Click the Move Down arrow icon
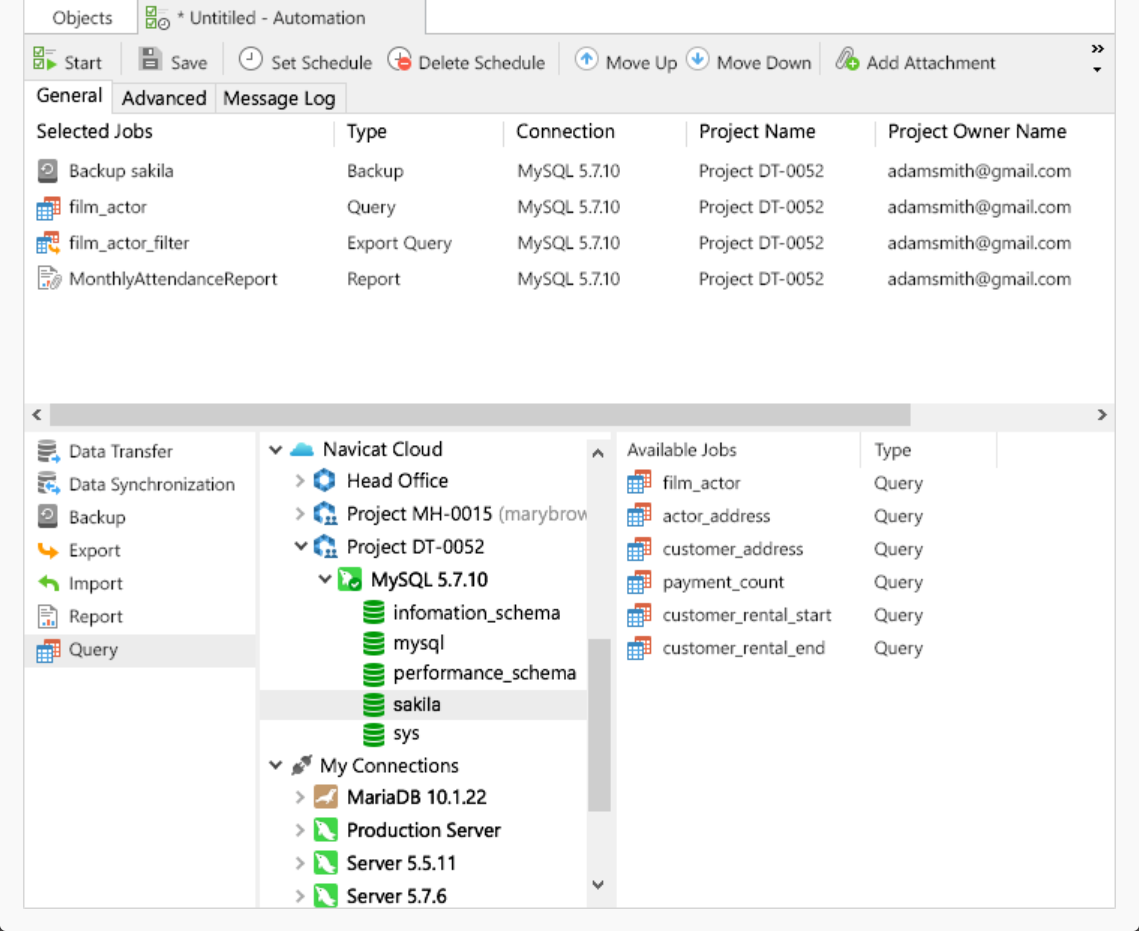The height and width of the screenshot is (931, 1139). coord(698,60)
